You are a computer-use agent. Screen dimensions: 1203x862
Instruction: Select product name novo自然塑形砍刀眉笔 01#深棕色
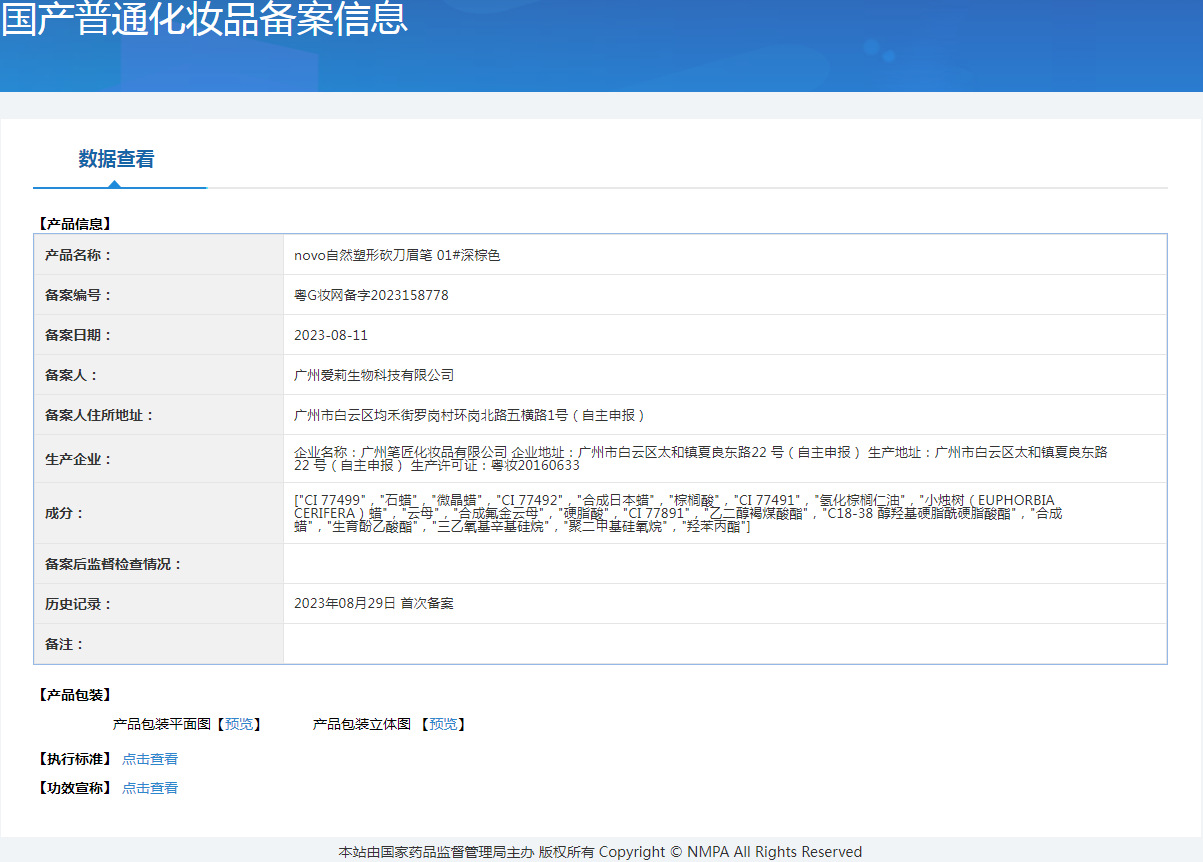397,255
